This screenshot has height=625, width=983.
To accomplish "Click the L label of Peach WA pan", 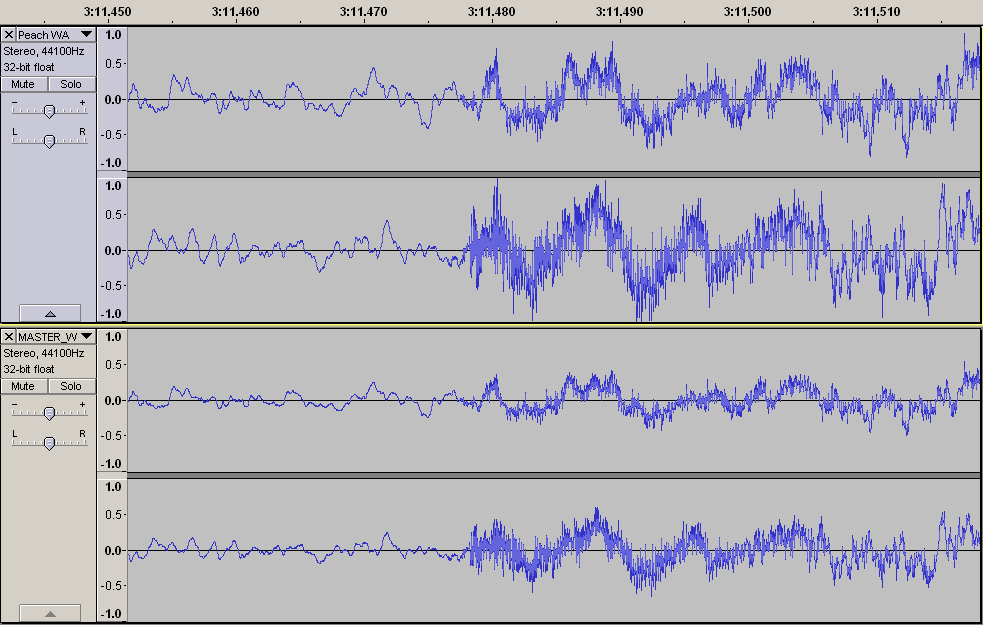I will tap(15, 132).
